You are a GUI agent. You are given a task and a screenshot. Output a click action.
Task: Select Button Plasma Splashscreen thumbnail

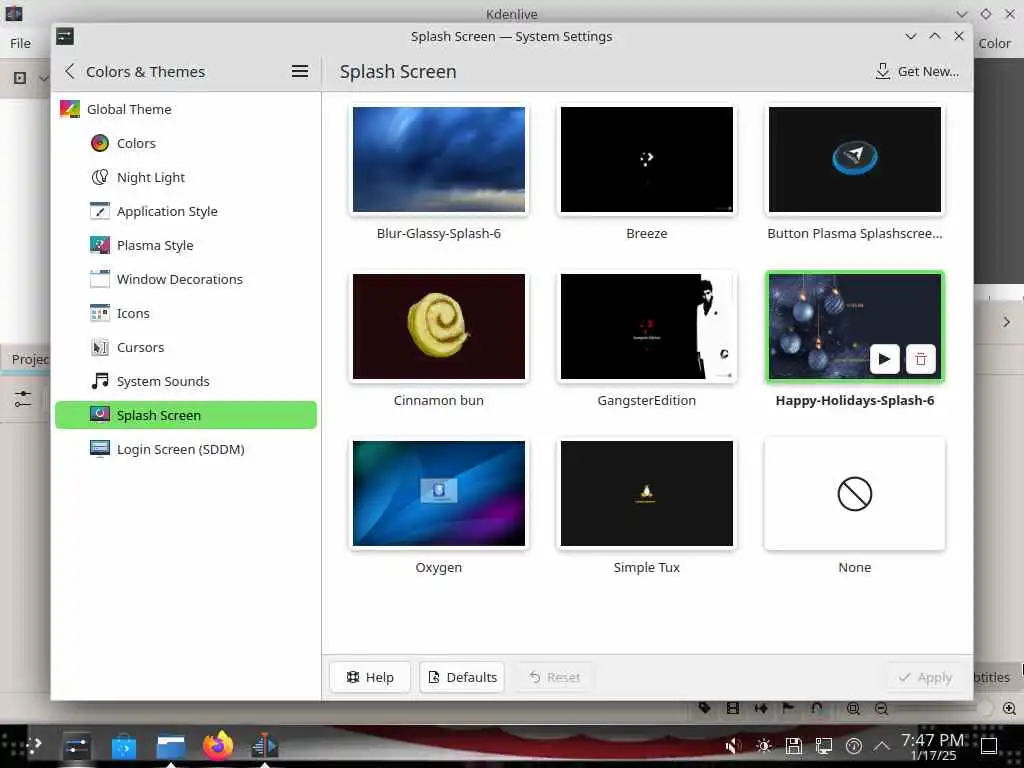[x=855, y=159]
